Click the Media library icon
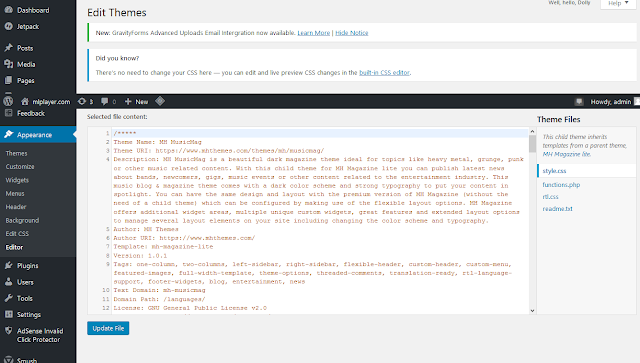Viewport: 640px width, 363px height. tap(9, 64)
